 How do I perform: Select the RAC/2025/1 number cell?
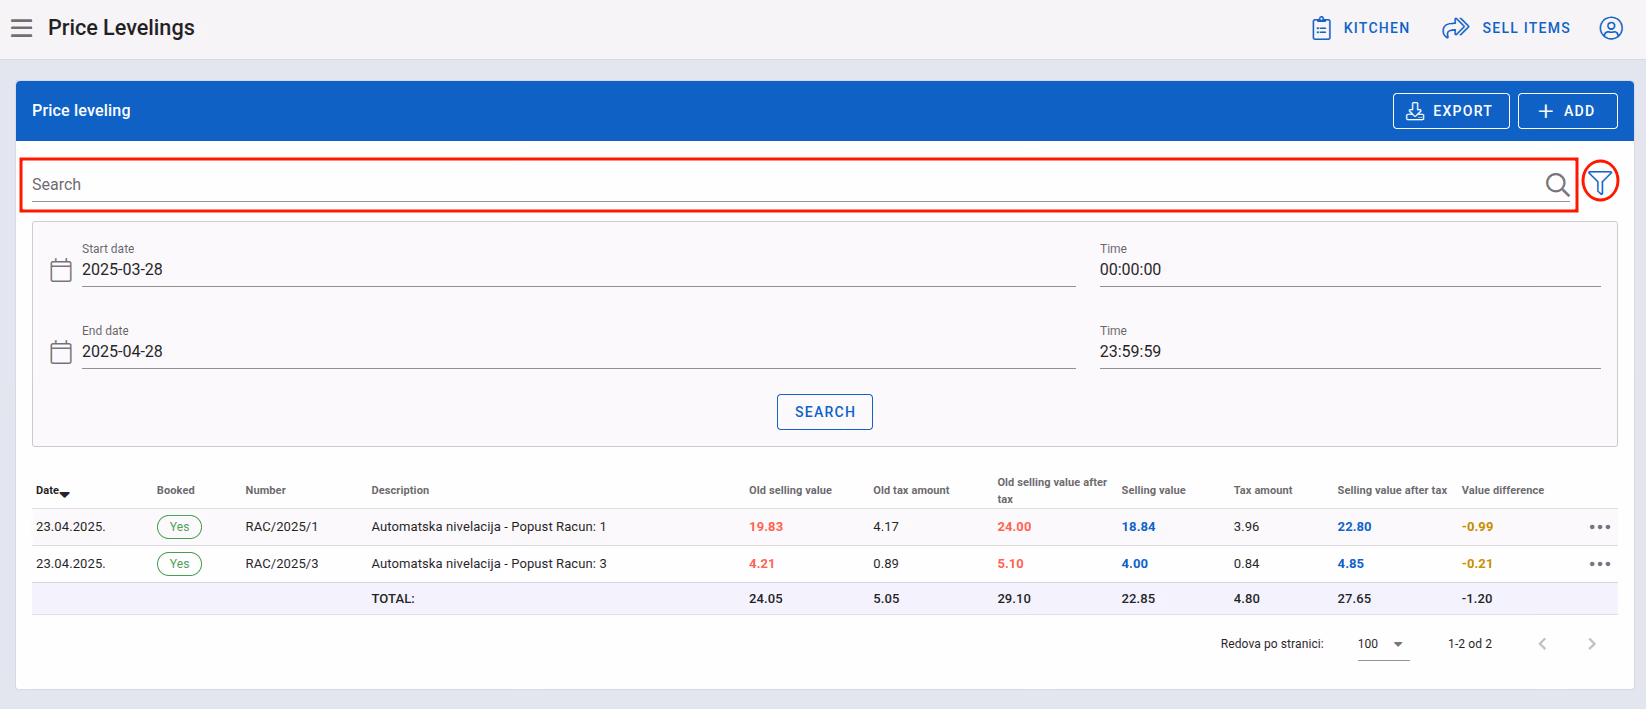(282, 527)
